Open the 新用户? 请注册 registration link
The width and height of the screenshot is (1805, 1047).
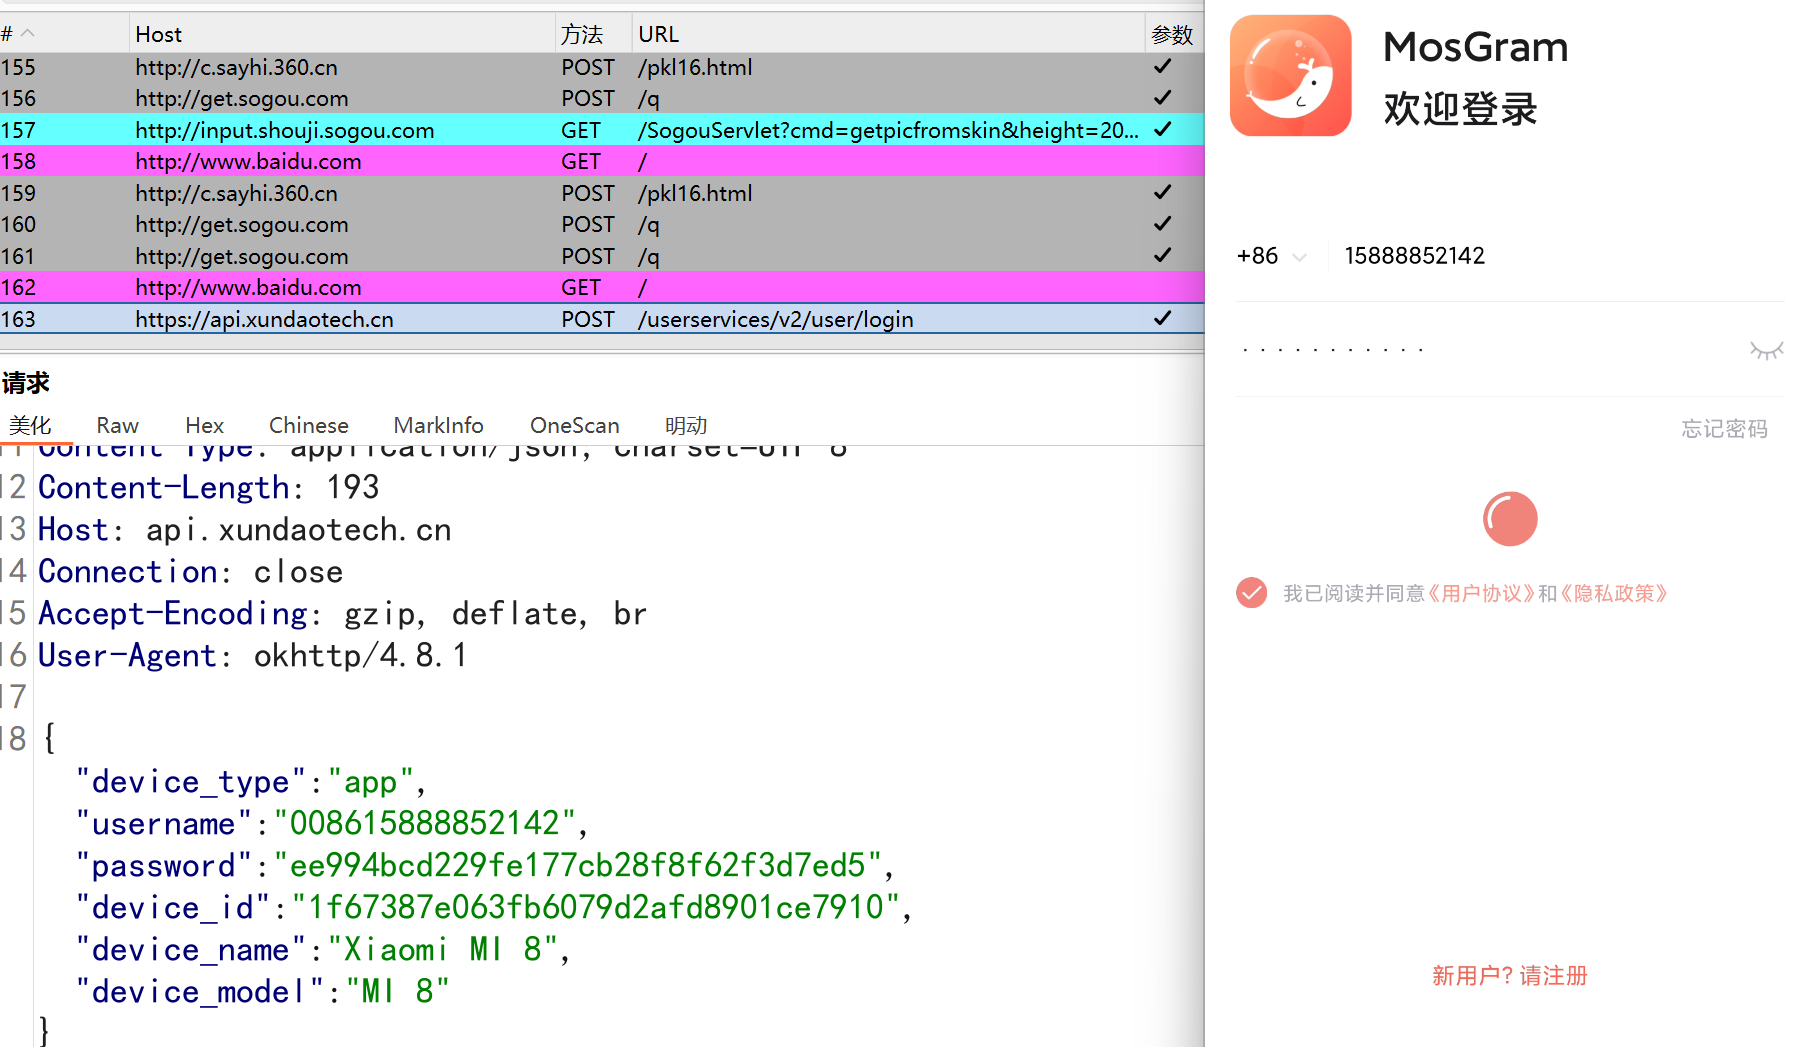pyautogui.click(x=1509, y=976)
